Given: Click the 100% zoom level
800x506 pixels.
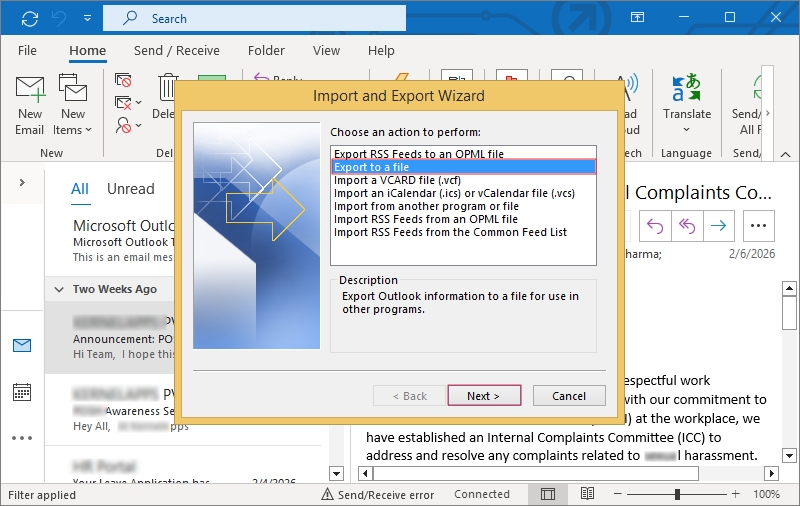Looking at the screenshot, I should tap(766, 494).
